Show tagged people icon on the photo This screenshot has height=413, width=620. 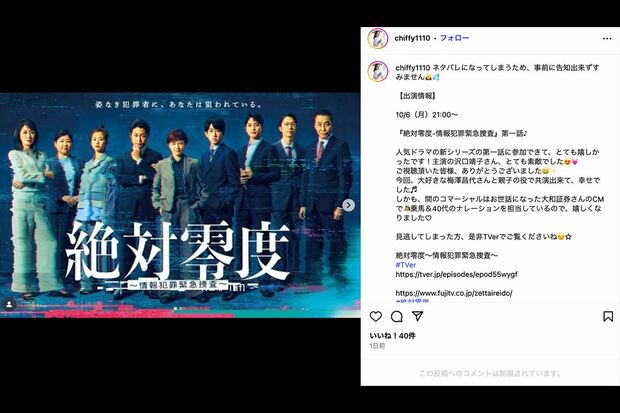pyautogui.click(x=8, y=304)
